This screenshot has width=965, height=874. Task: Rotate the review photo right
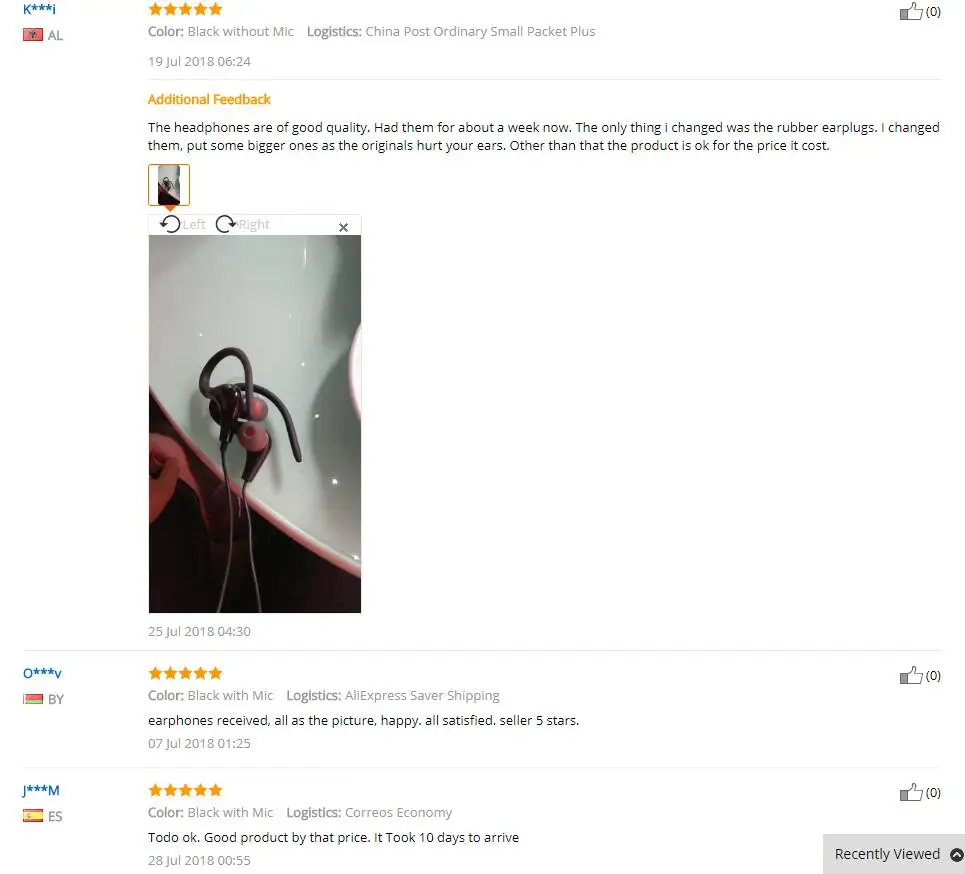coord(242,224)
